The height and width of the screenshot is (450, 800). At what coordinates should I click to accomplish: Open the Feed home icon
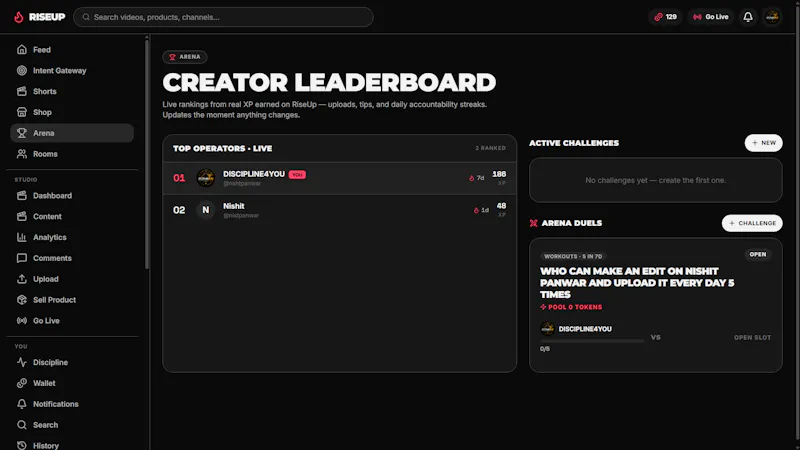[21, 49]
